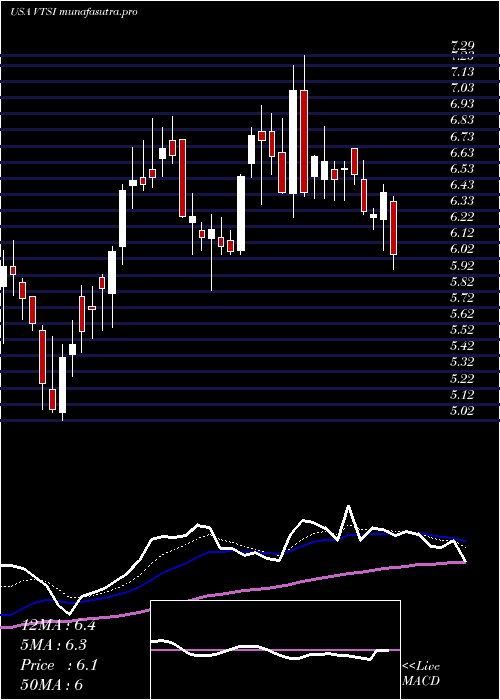Click the 5.32 price axis label

(x=462, y=362)
